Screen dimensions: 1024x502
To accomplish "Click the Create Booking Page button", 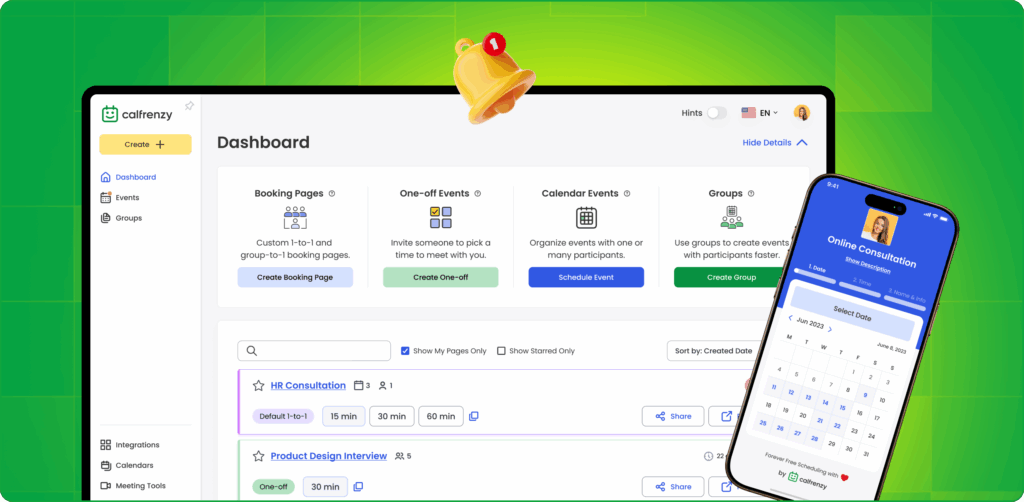I will tap(295, 277).
